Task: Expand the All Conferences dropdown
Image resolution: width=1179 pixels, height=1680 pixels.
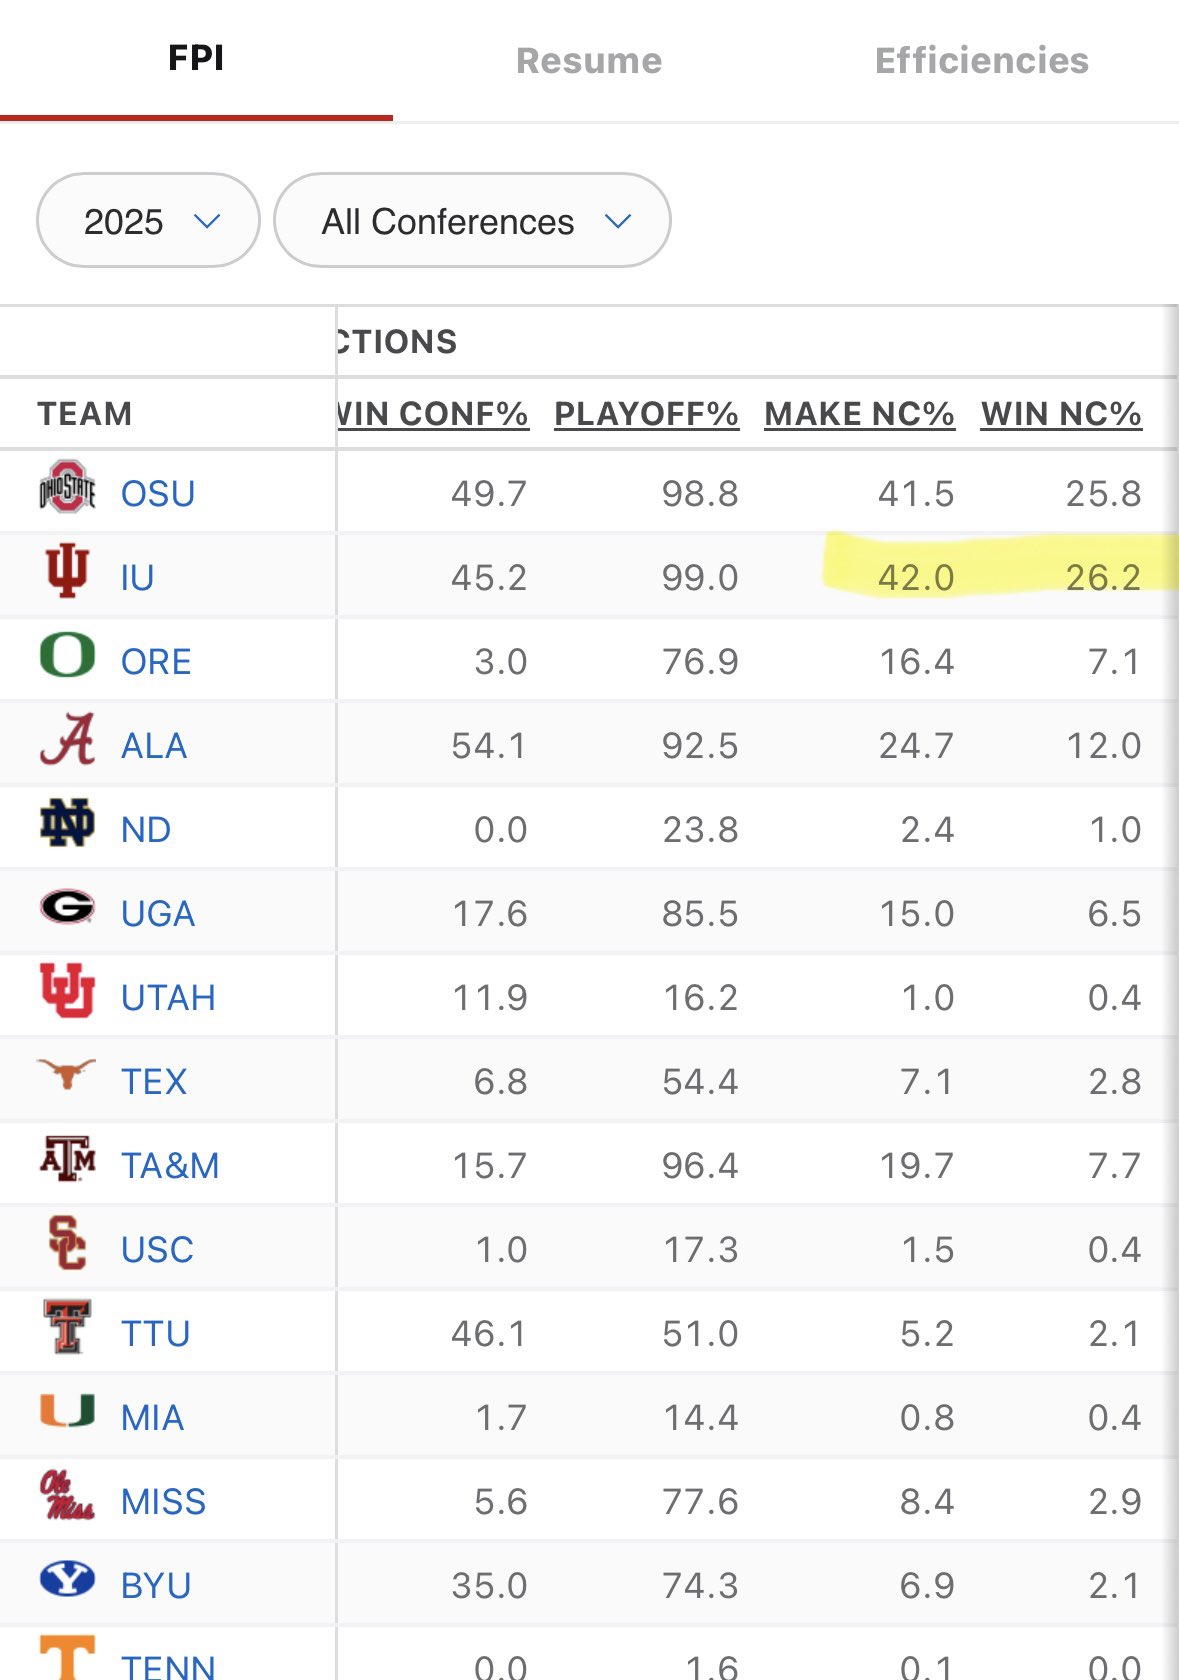Action: pyautogui.click(x=472, y=221)
